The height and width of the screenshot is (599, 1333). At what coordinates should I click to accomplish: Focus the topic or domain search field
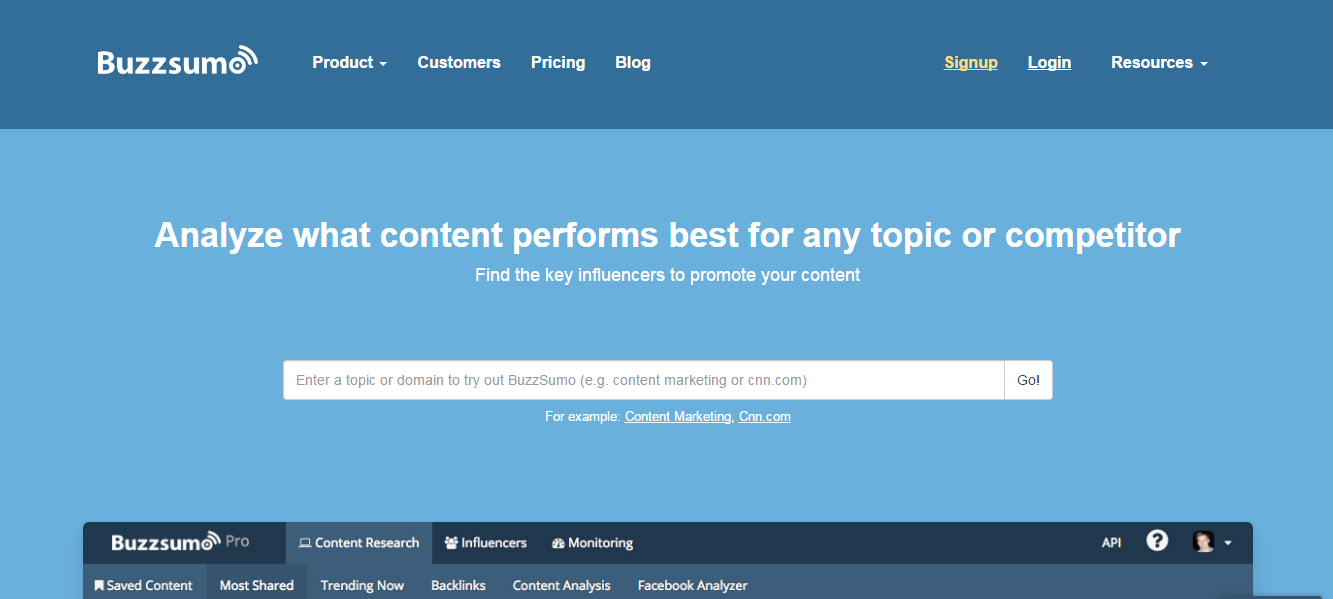(643, 380)
